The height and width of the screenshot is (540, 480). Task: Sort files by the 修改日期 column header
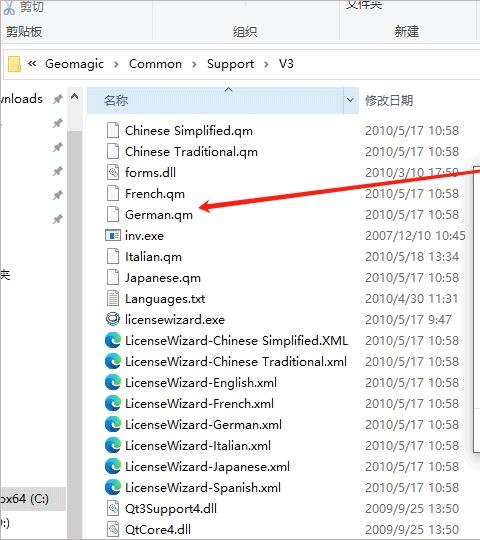click(389, 101)
